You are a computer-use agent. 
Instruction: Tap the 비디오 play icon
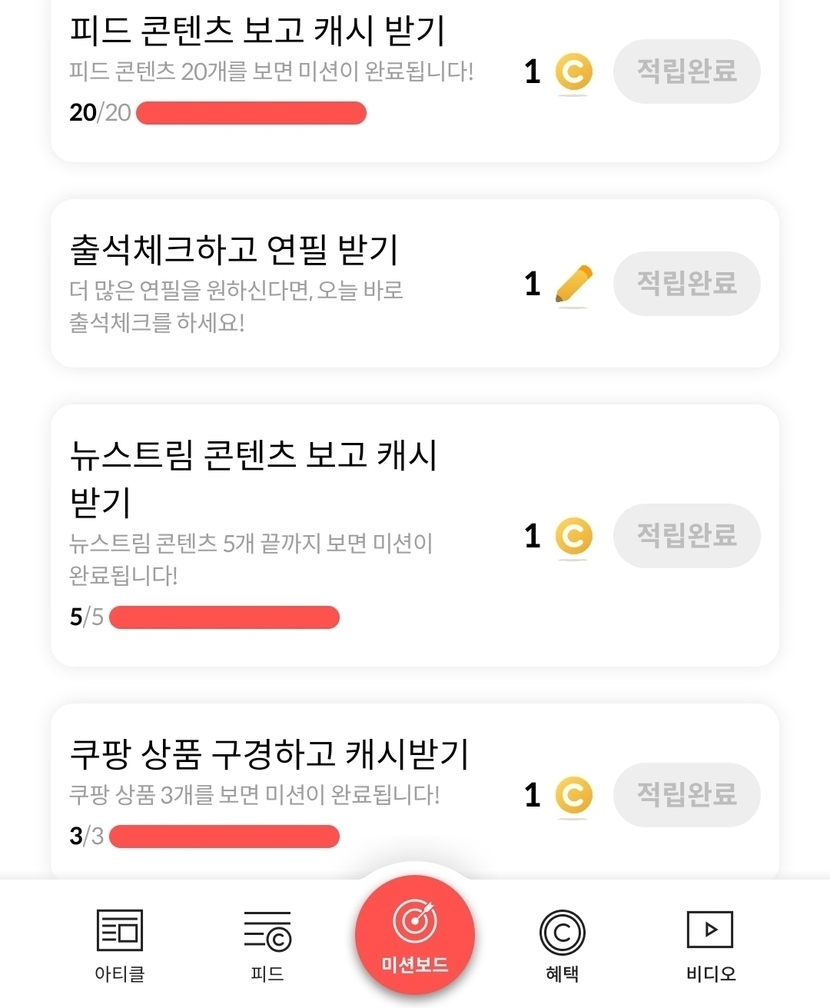(x=710, y=930)
